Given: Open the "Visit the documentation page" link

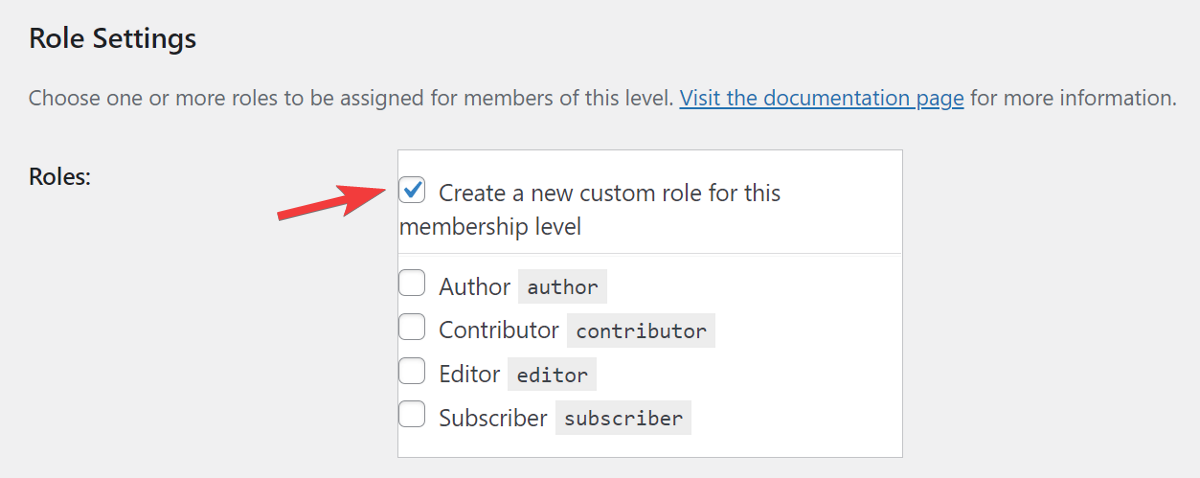Looking at the screenshot, I should tap(821, 98).
